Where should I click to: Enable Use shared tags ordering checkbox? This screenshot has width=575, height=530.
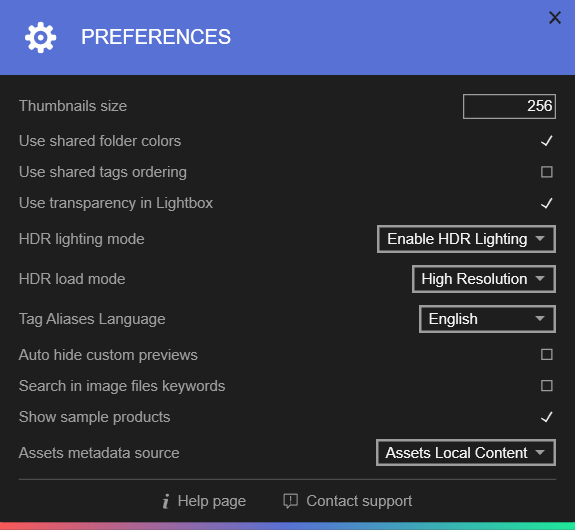tap(547, 172)
